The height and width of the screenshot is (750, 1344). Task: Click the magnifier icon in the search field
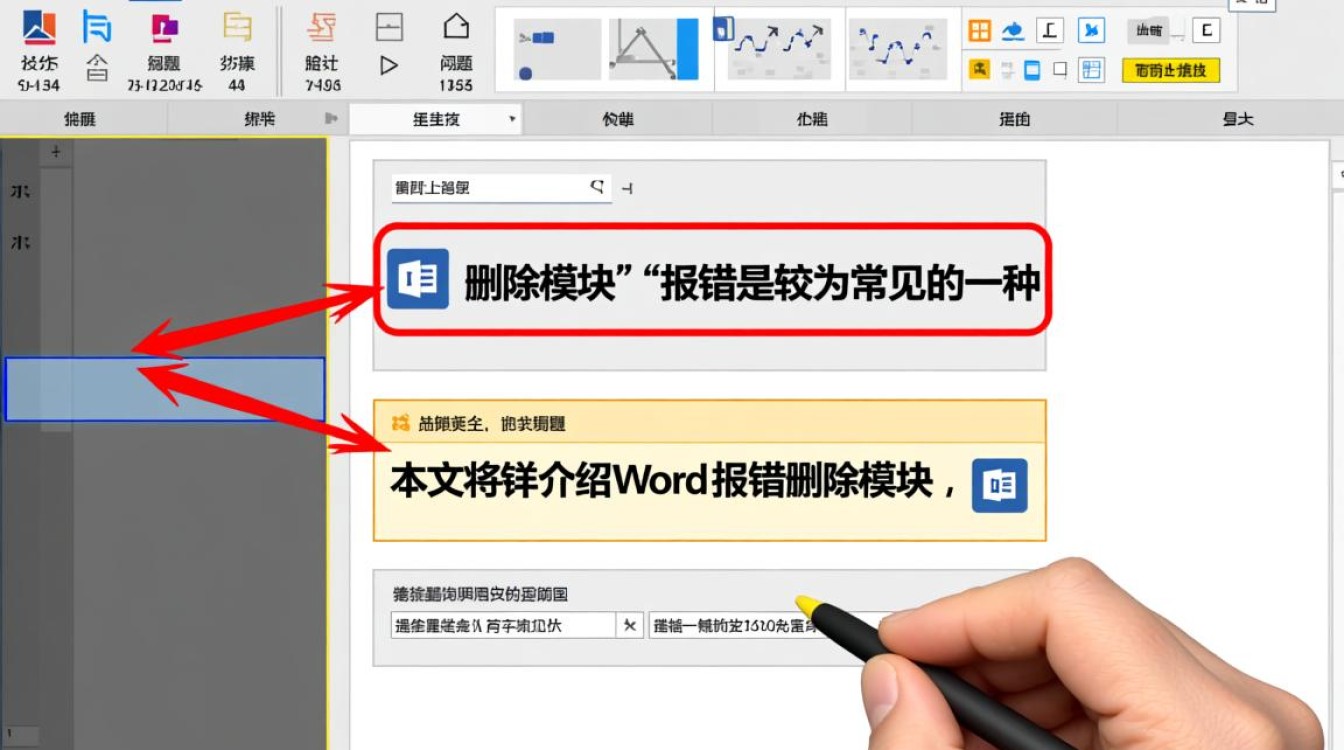[597, 186]
